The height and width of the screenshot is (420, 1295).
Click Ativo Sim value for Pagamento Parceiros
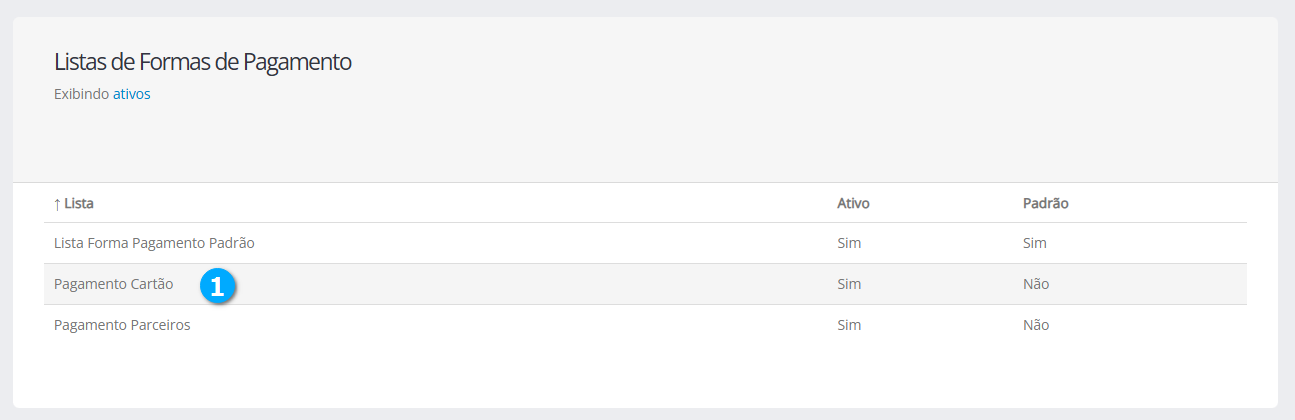pyautogui.click(x=849, y=325)
